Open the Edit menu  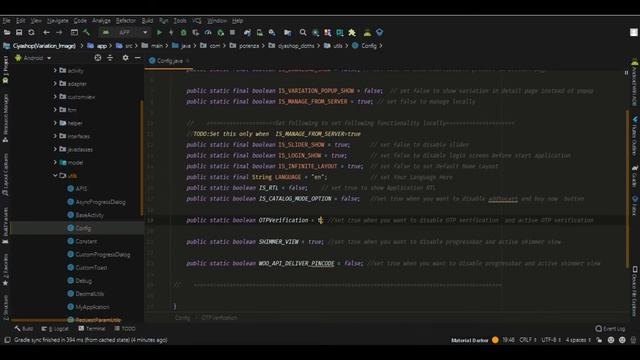20,20
